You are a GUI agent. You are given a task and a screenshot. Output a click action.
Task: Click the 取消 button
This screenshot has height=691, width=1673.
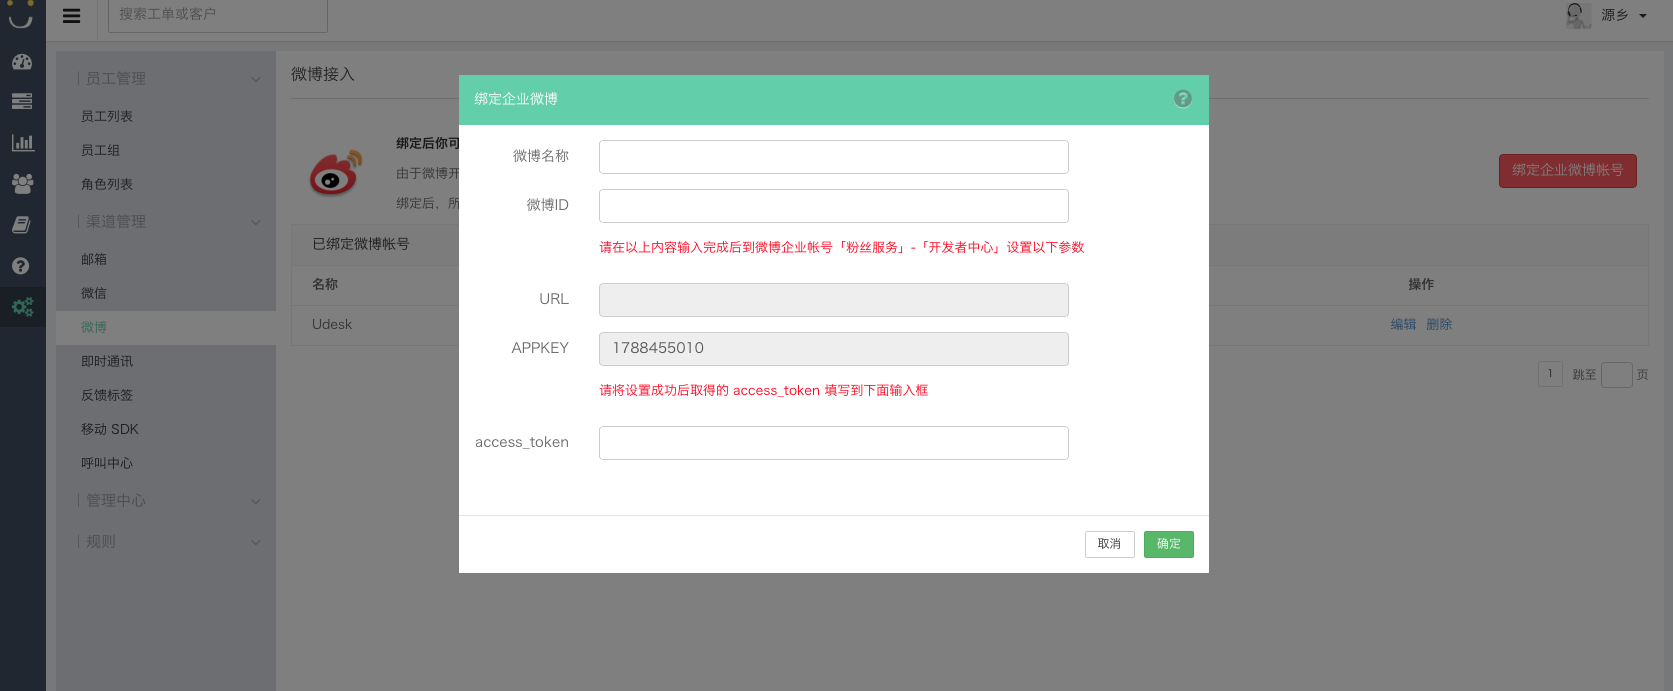pyautogui.click(x=1109, y=544)
